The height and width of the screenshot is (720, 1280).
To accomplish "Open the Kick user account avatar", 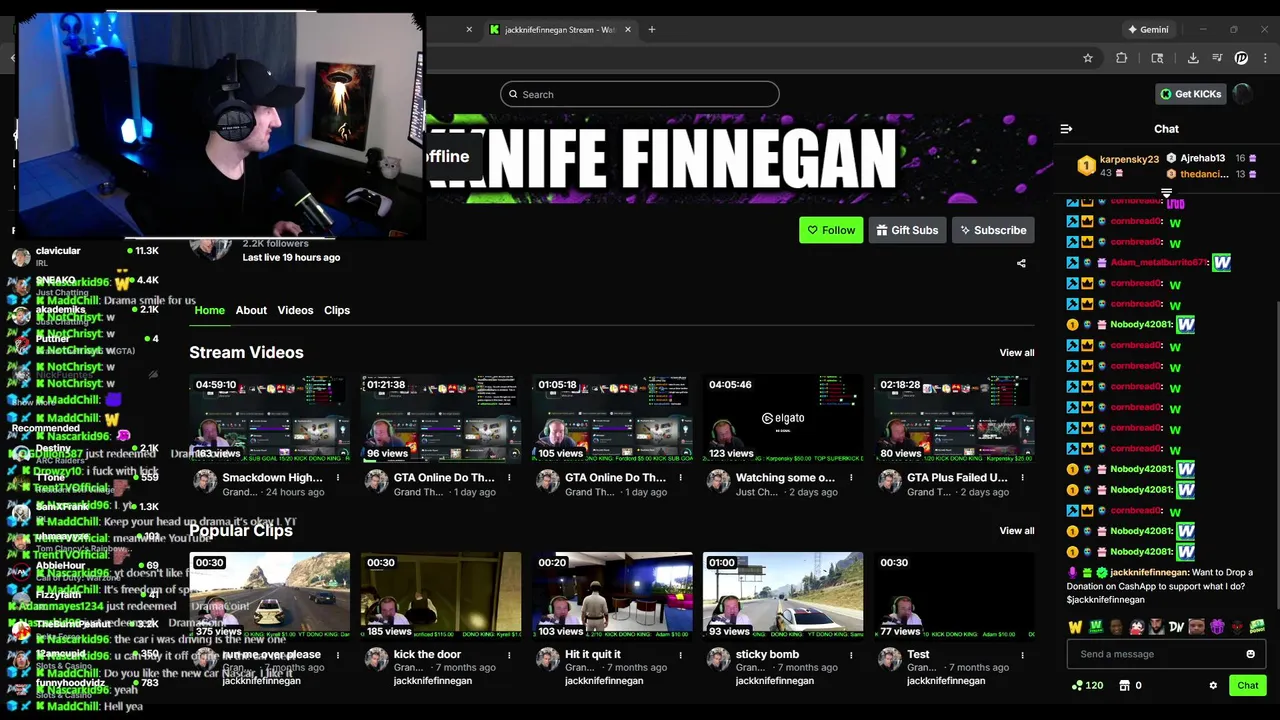I will point(1242,94).
